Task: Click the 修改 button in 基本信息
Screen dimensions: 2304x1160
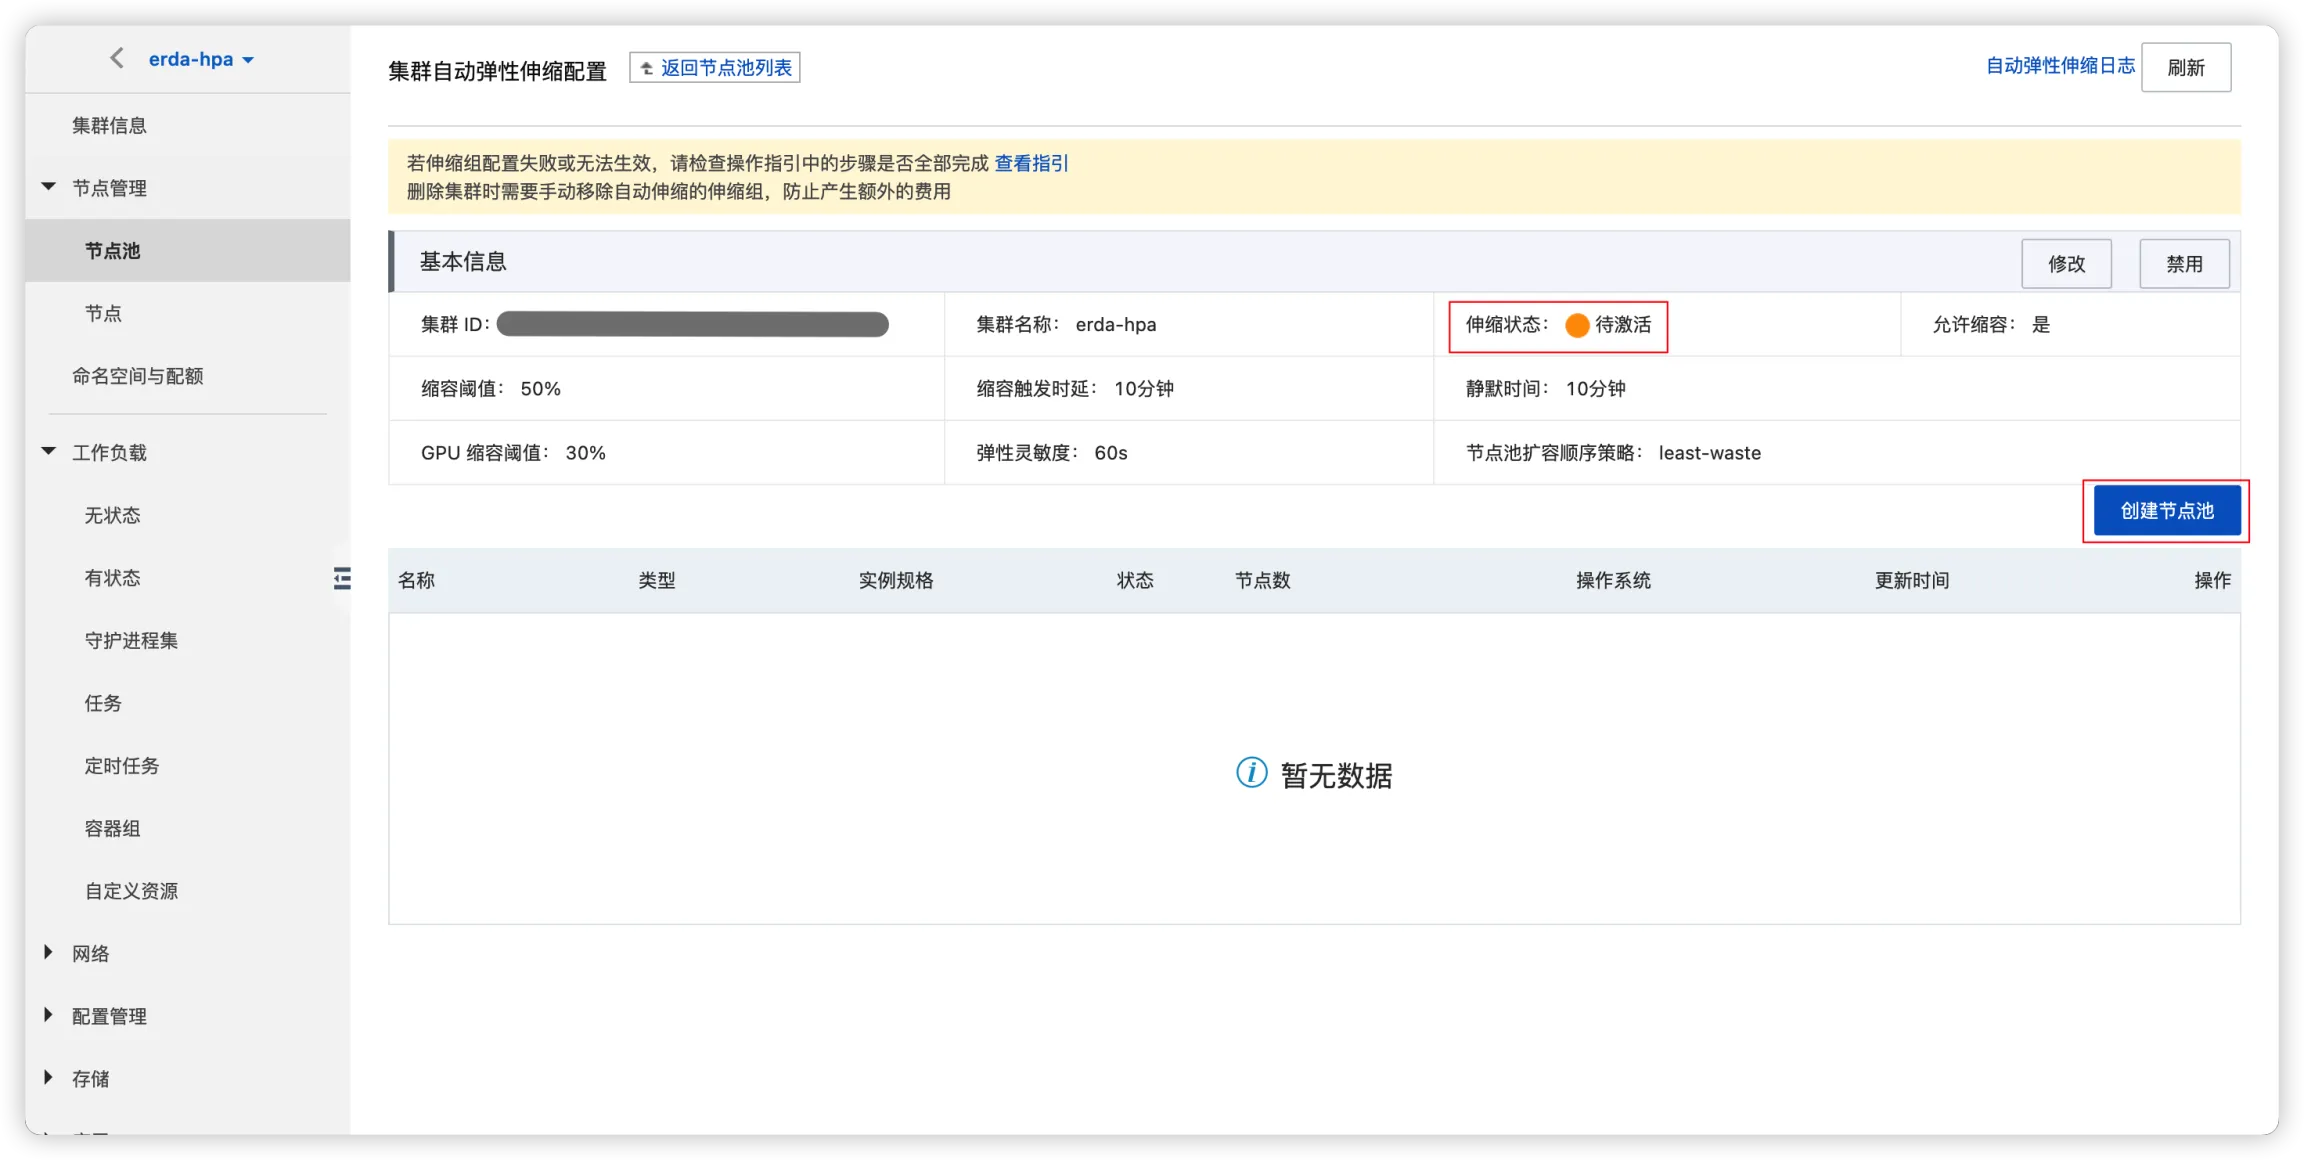Action: [2066, 264]
